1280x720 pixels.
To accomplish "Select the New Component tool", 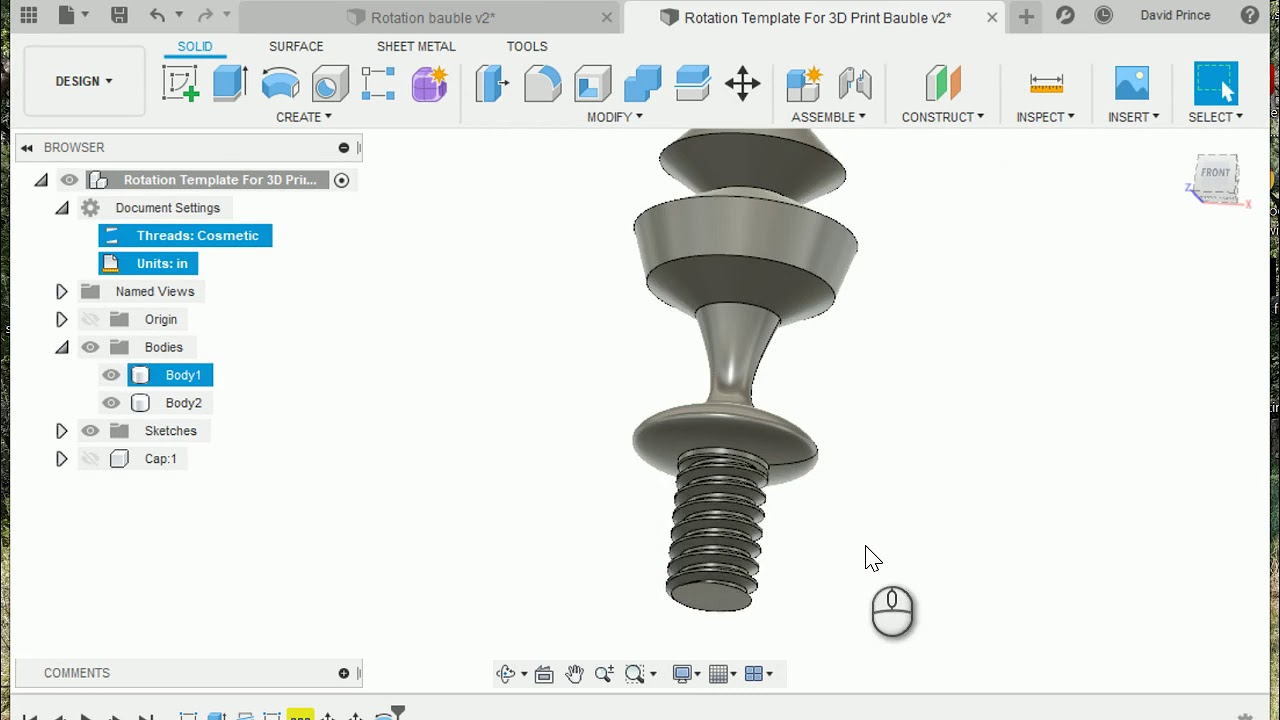I will (x=804, y=83).
